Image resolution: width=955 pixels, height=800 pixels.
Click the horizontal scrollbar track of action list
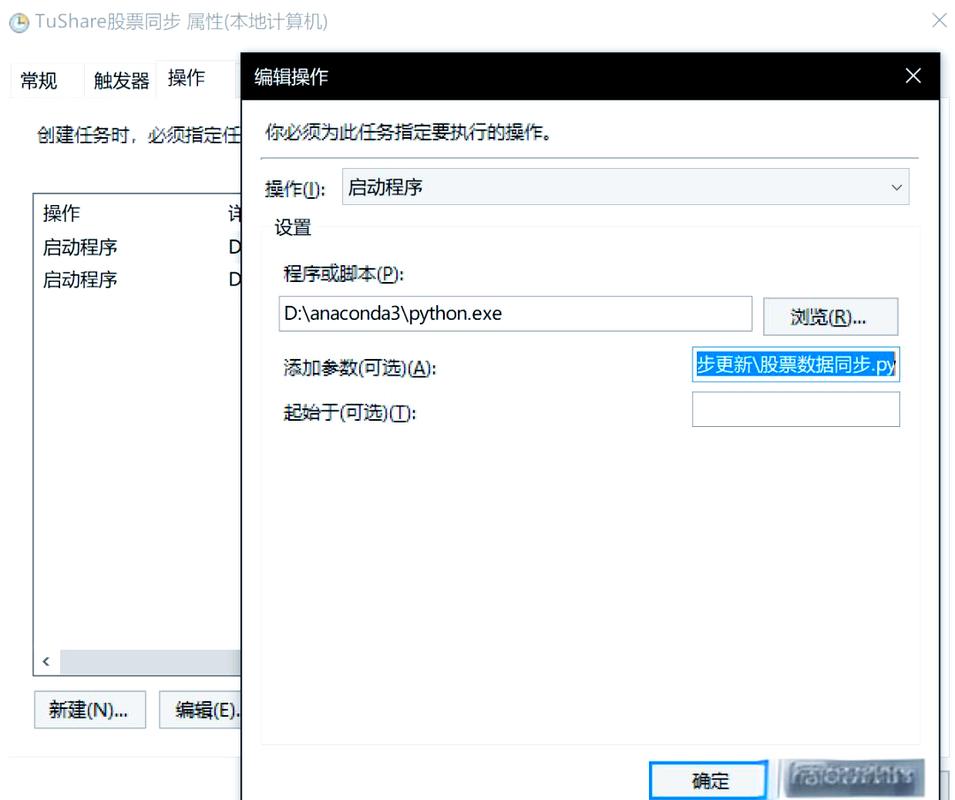pos(150,661)
